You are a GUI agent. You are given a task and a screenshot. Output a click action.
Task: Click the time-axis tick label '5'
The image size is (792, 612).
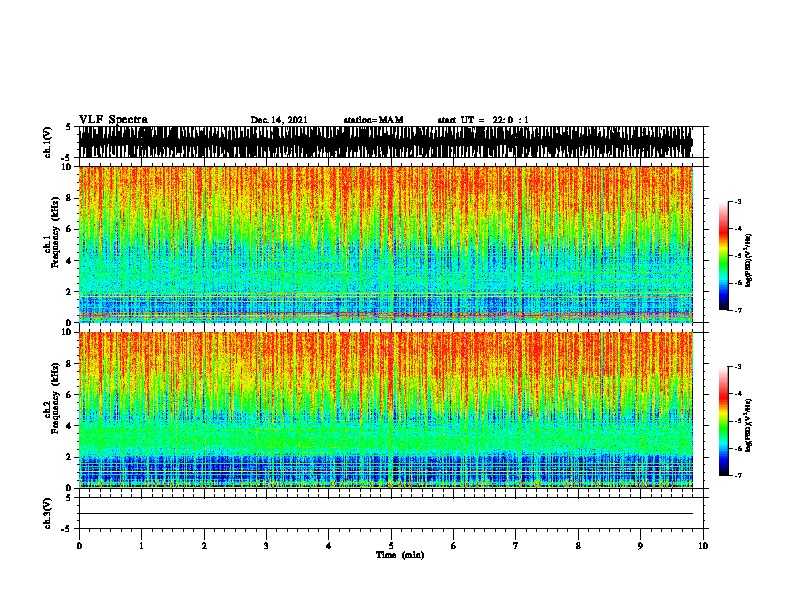[x=391, y=546]
